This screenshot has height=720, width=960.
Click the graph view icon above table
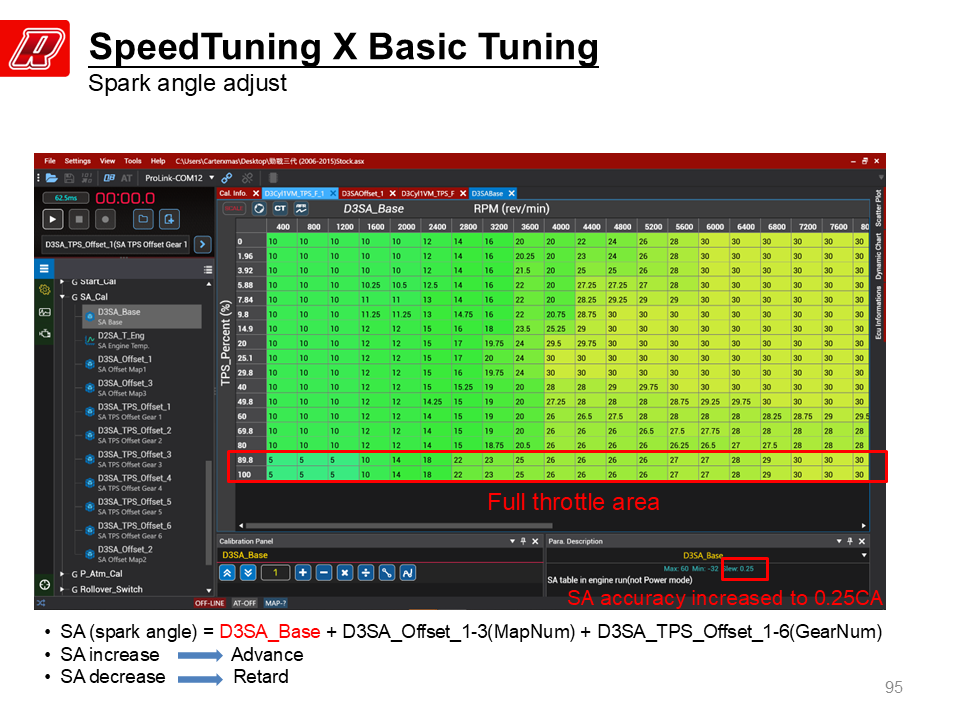(301, 209)
